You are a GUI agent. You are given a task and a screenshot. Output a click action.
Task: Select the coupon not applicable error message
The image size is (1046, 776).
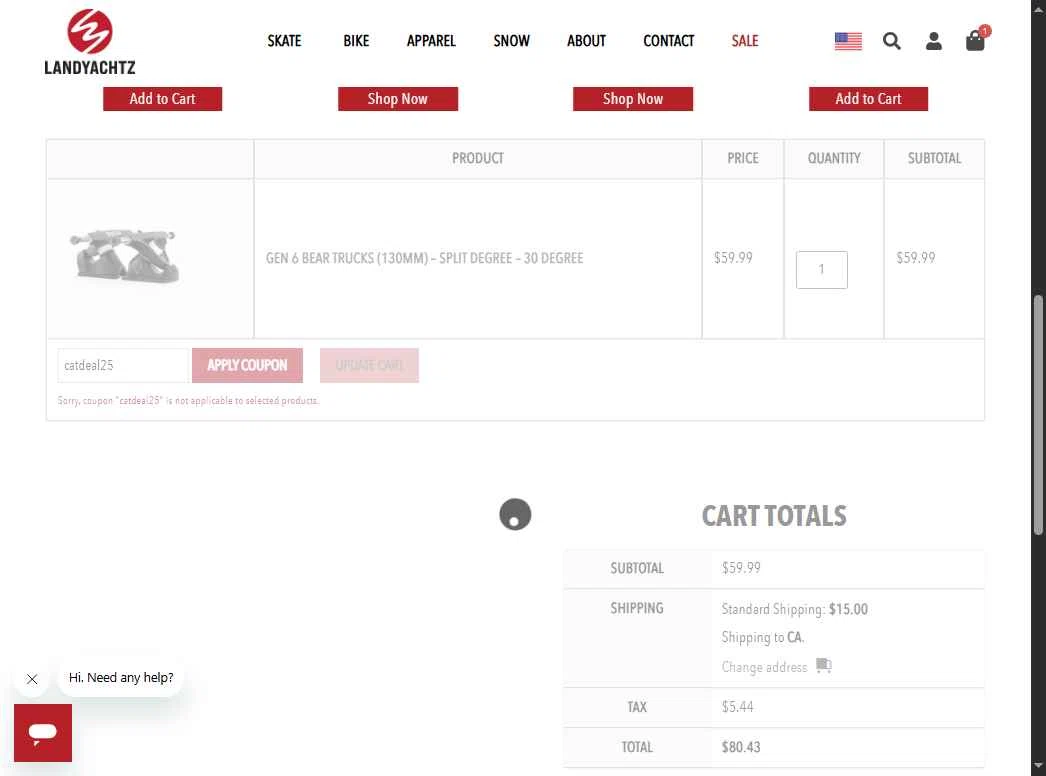188,400
